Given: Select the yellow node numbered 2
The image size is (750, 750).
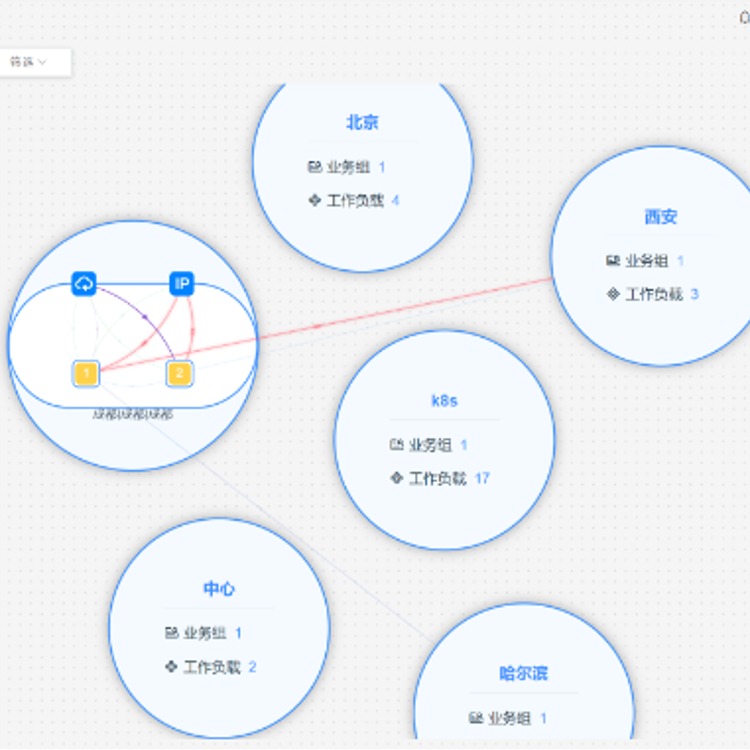Looking at the screenshot, I should click(180, 373).
